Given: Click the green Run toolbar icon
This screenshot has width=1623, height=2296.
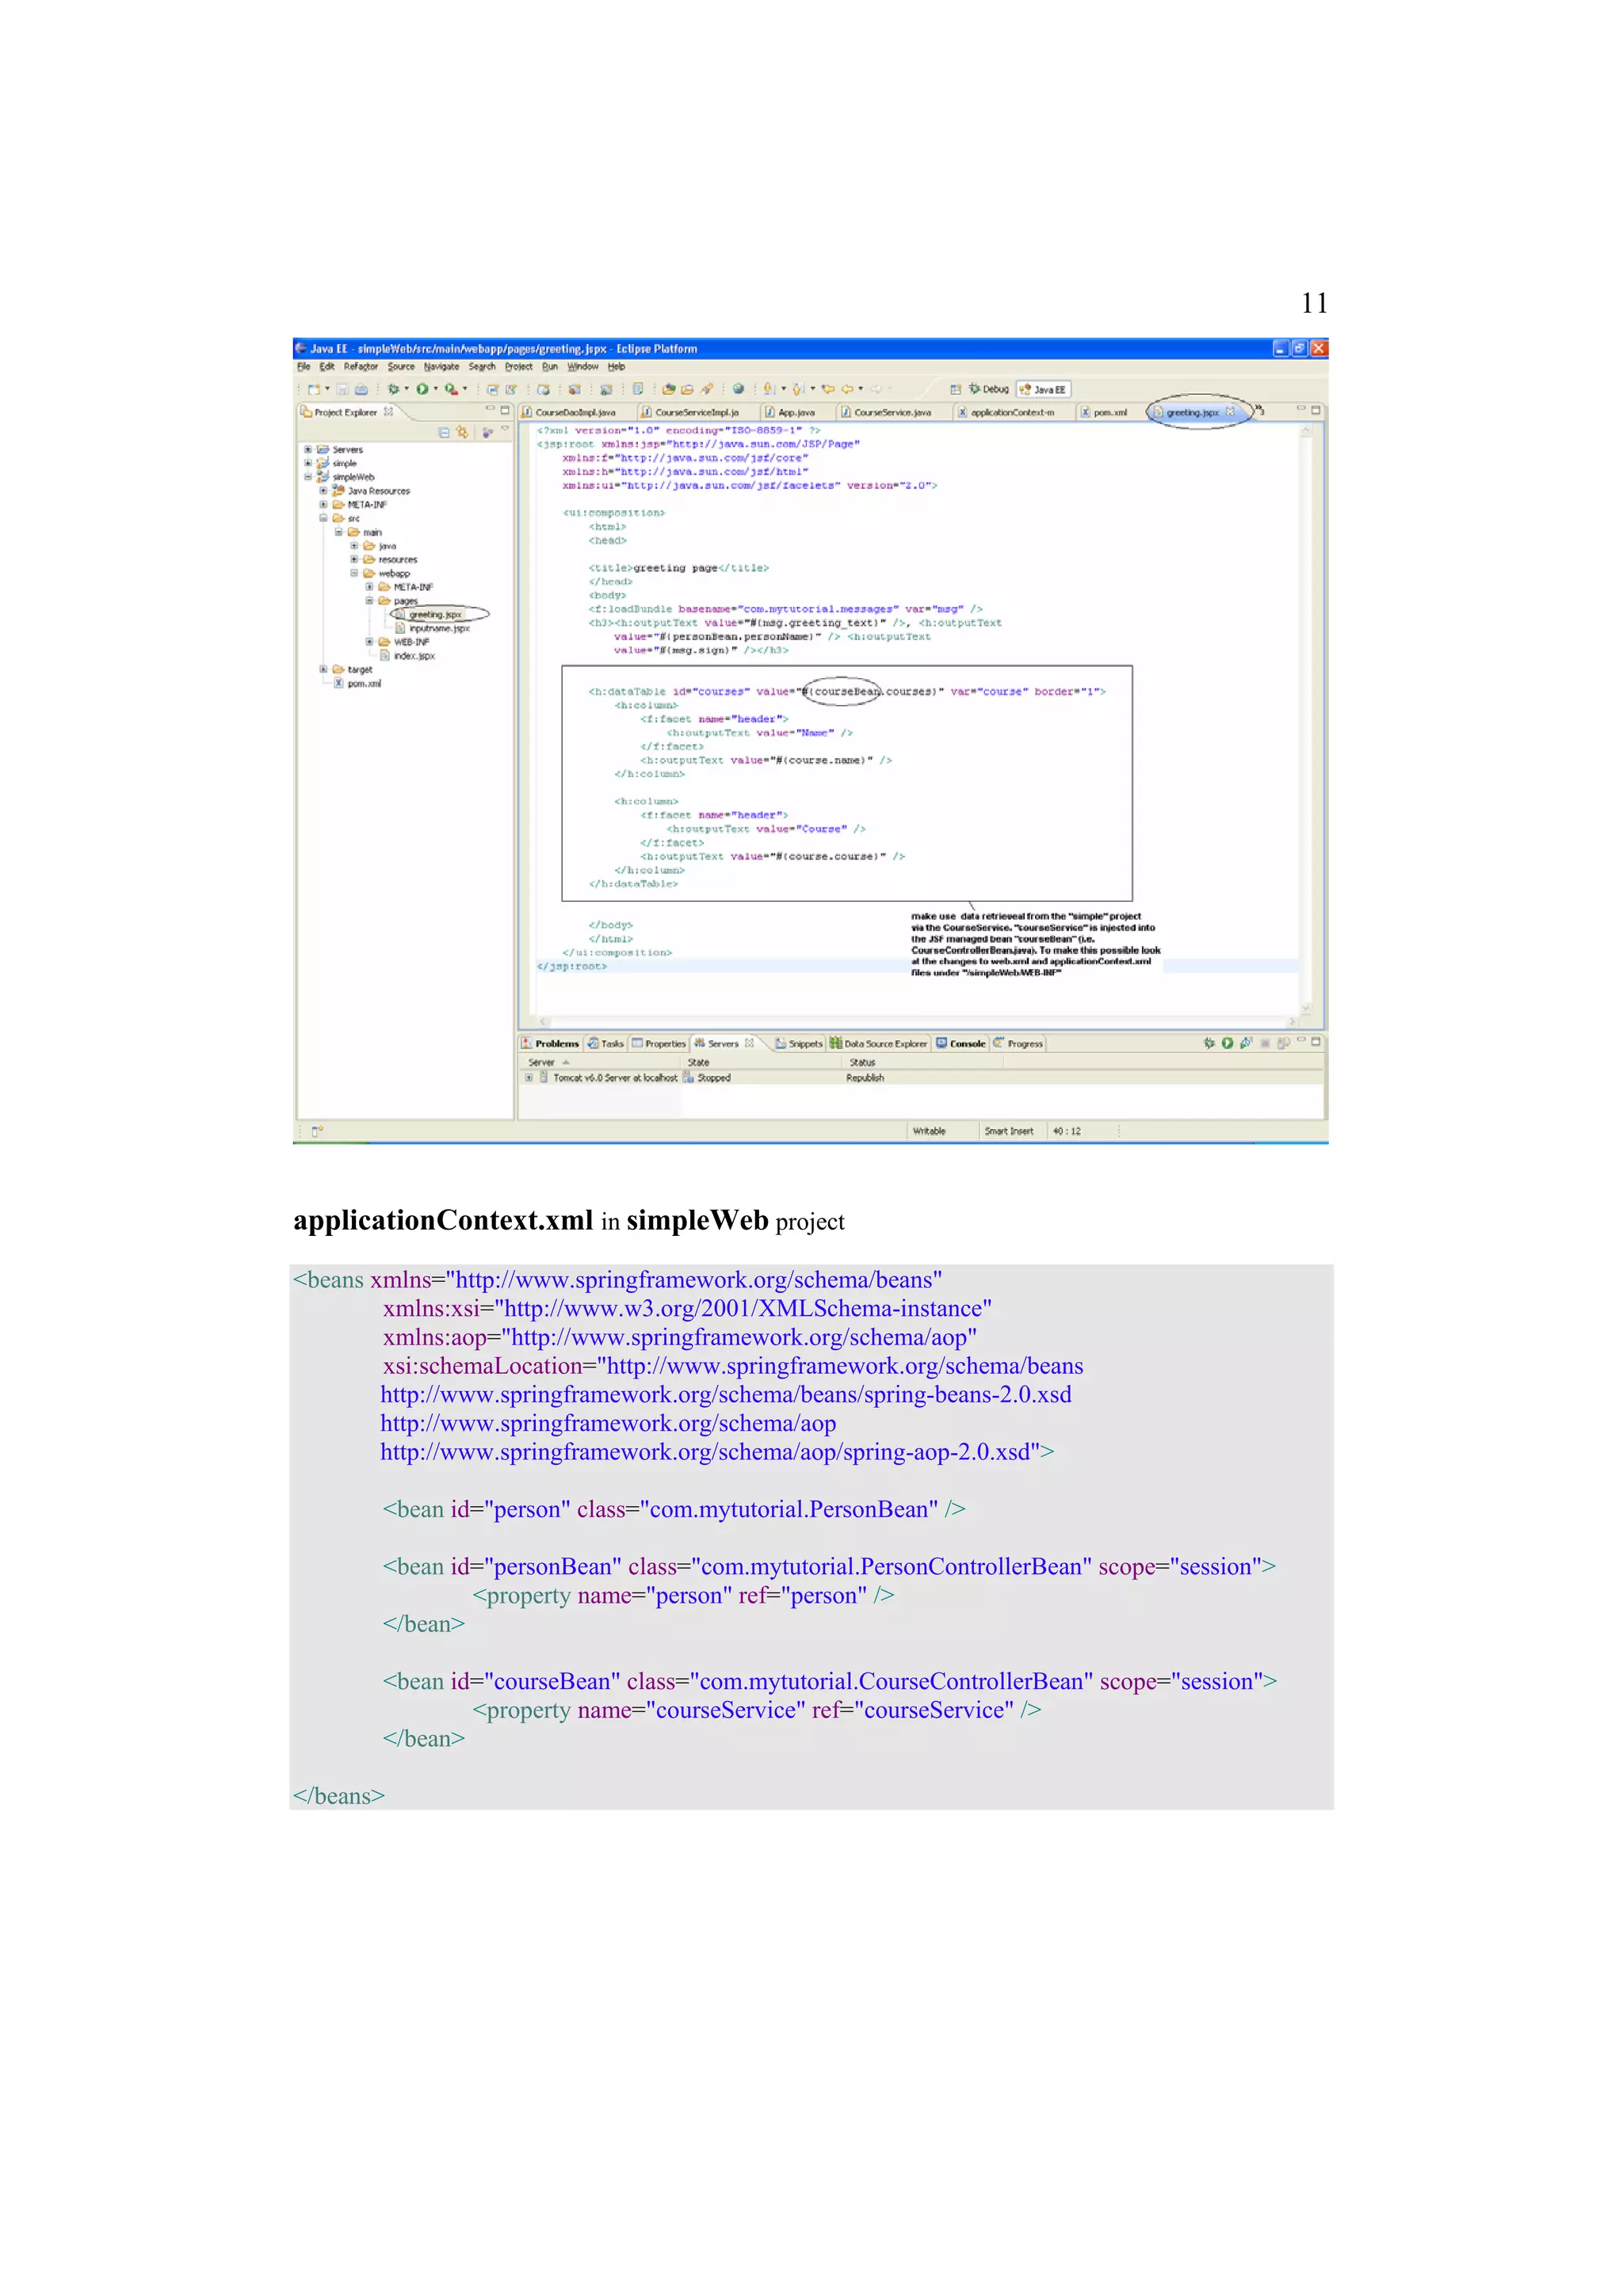Looking at the screenshot, I should pyautogui.click(x=422, y=389).
